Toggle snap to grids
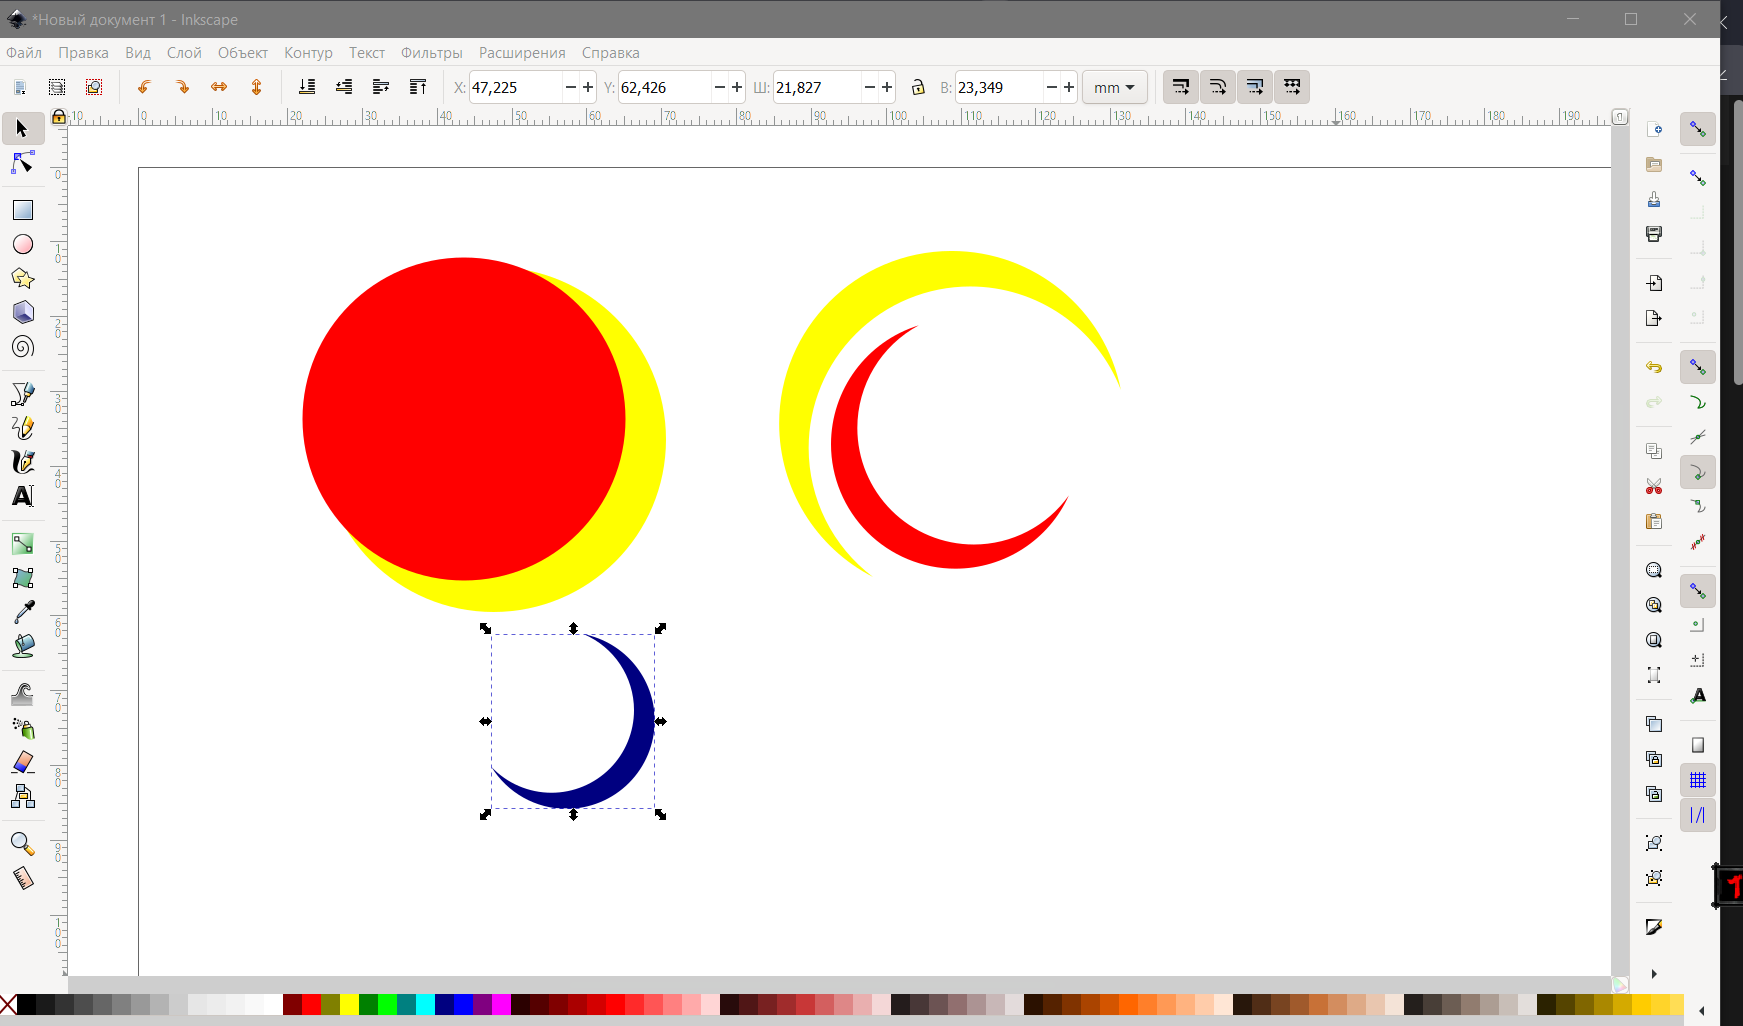This screenshot has width=1743, height=1026. [1698, 780]
